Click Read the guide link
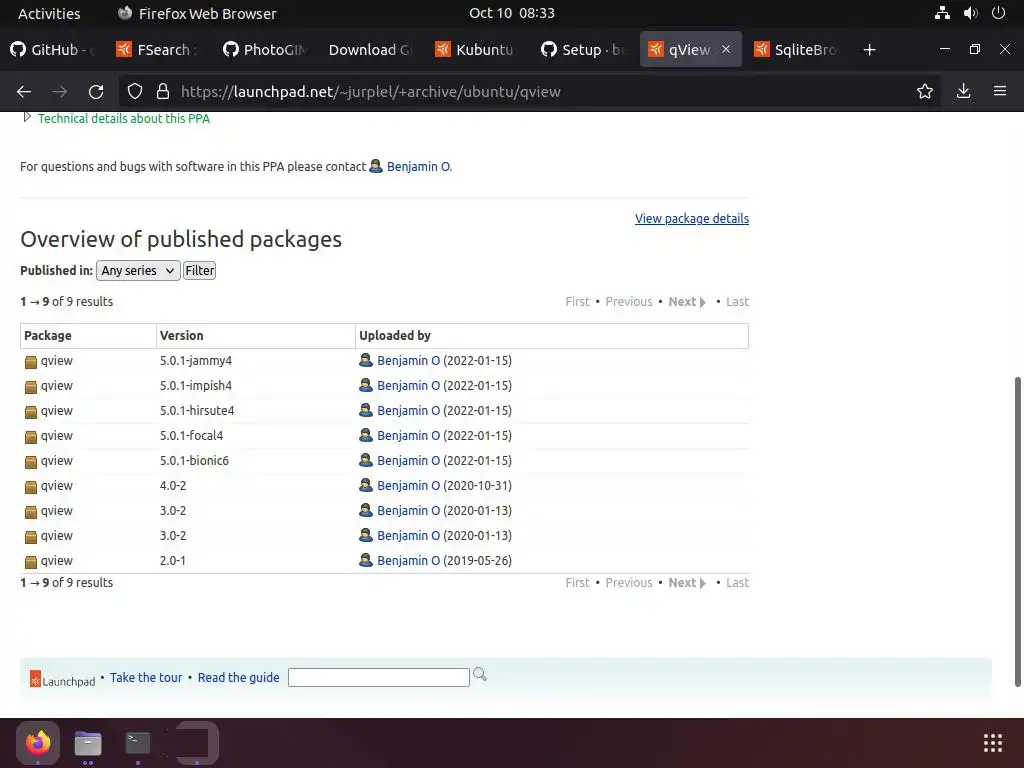This screenshot has height=768, width=1024. tap(238, 677)
